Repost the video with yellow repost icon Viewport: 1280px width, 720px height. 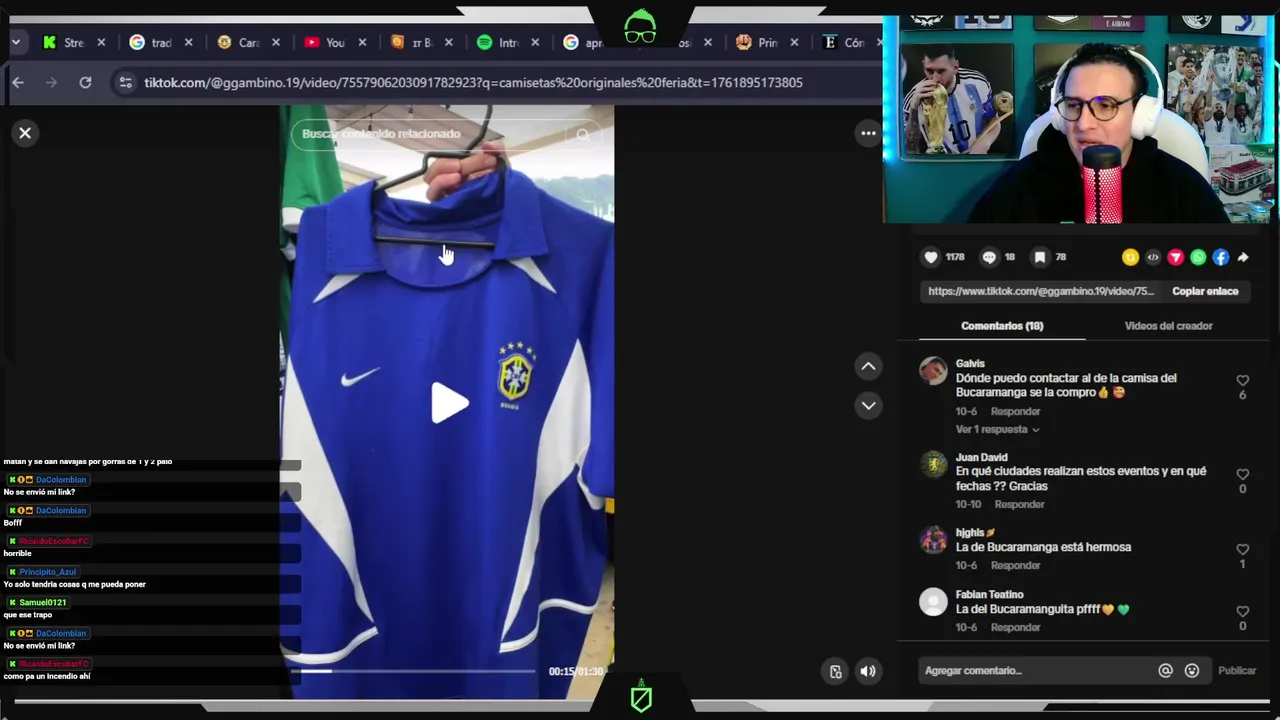point(1130,257)
